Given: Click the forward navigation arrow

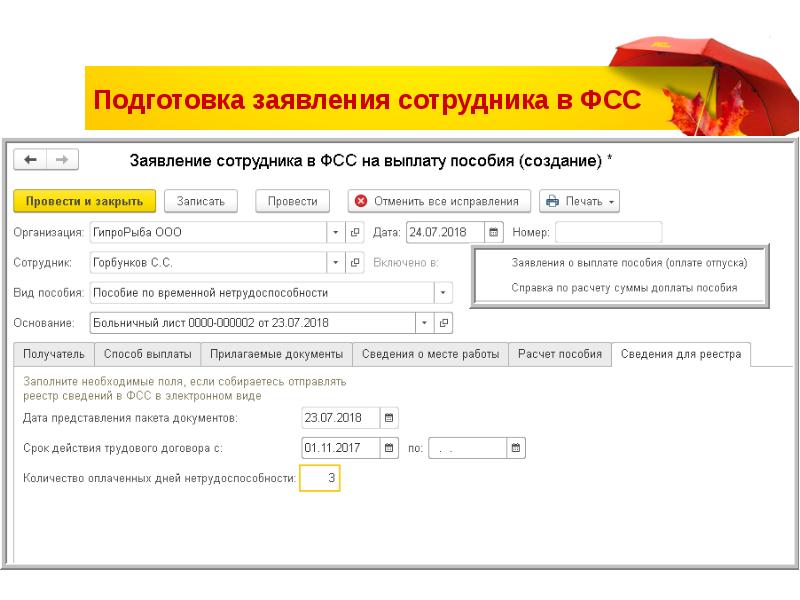Looking at the screenshot, I should coord(61,160).
